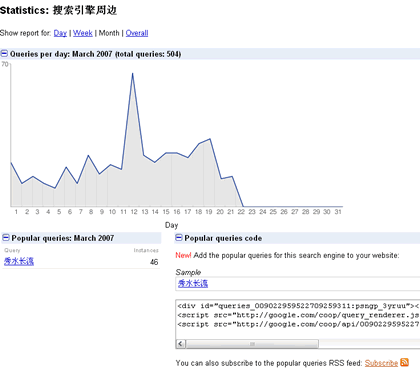Show the report for Week
Image resolution: width=420 pixels, height=371 pixels.
pyautogui.click(x=83, y=33)
